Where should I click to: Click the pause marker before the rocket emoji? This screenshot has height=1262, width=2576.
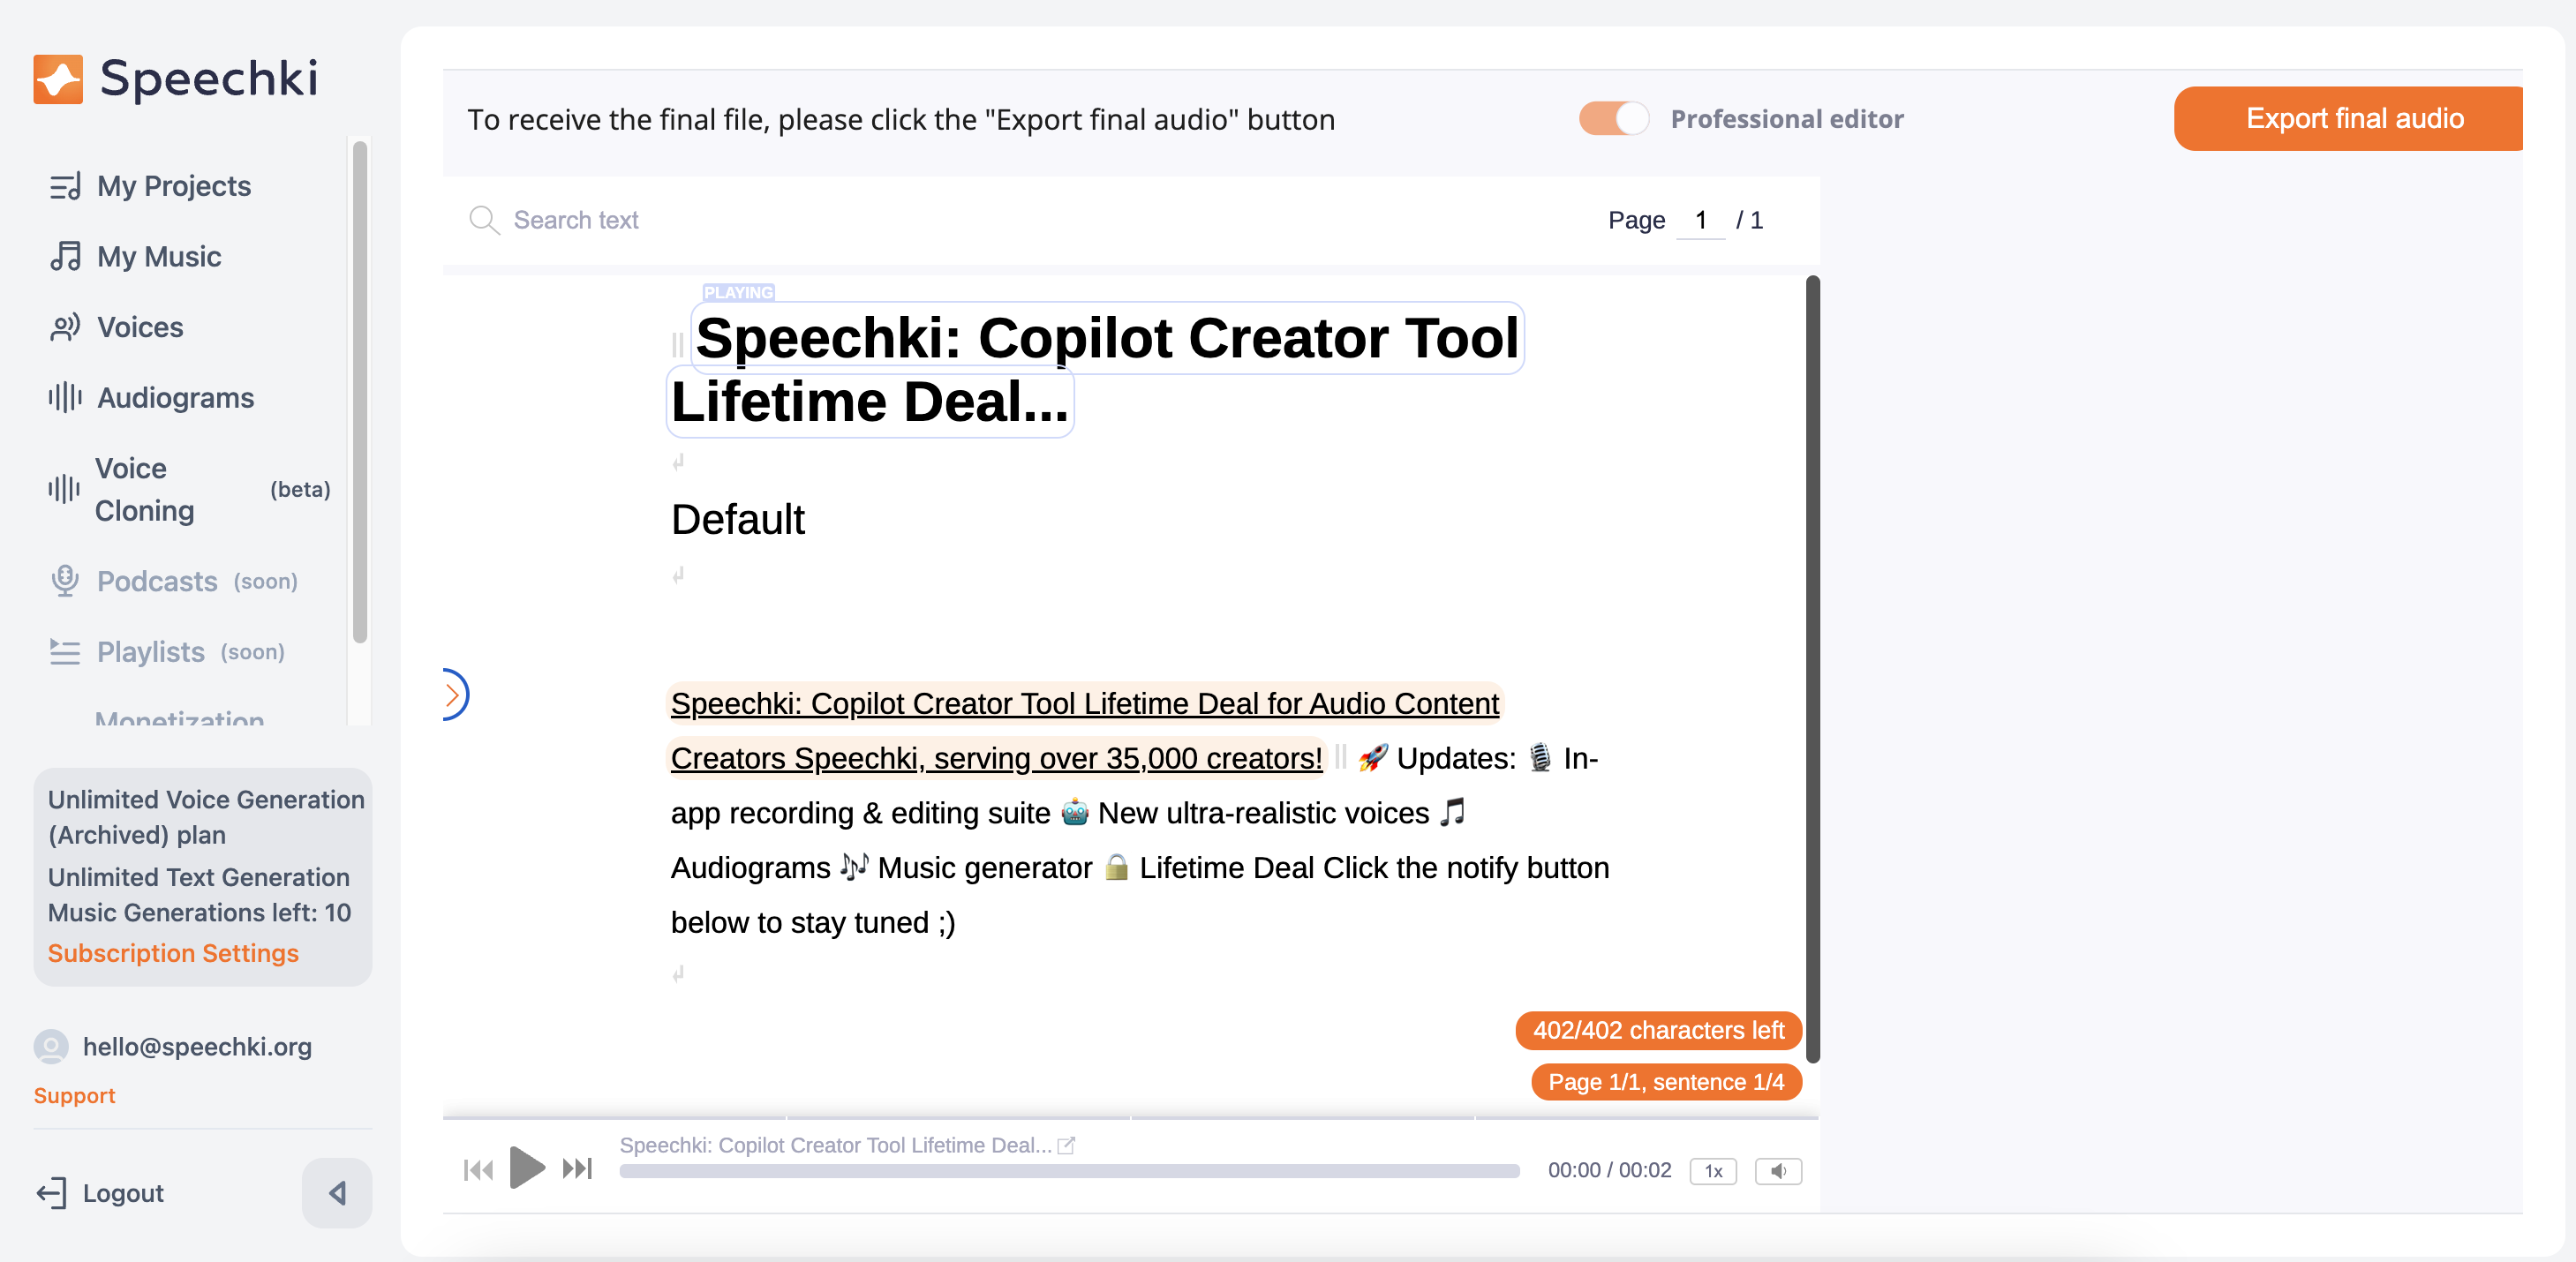click(1341, 757)
